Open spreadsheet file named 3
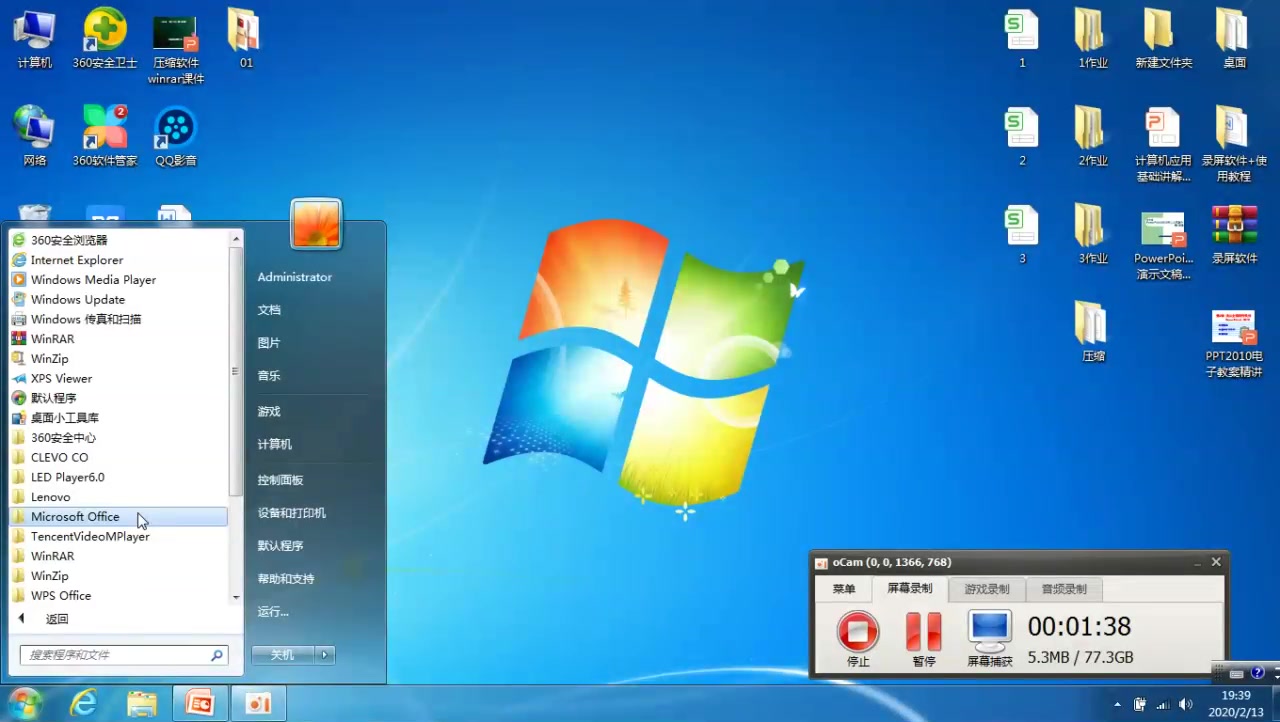1280x722 pixels. tap(1021, 235)
